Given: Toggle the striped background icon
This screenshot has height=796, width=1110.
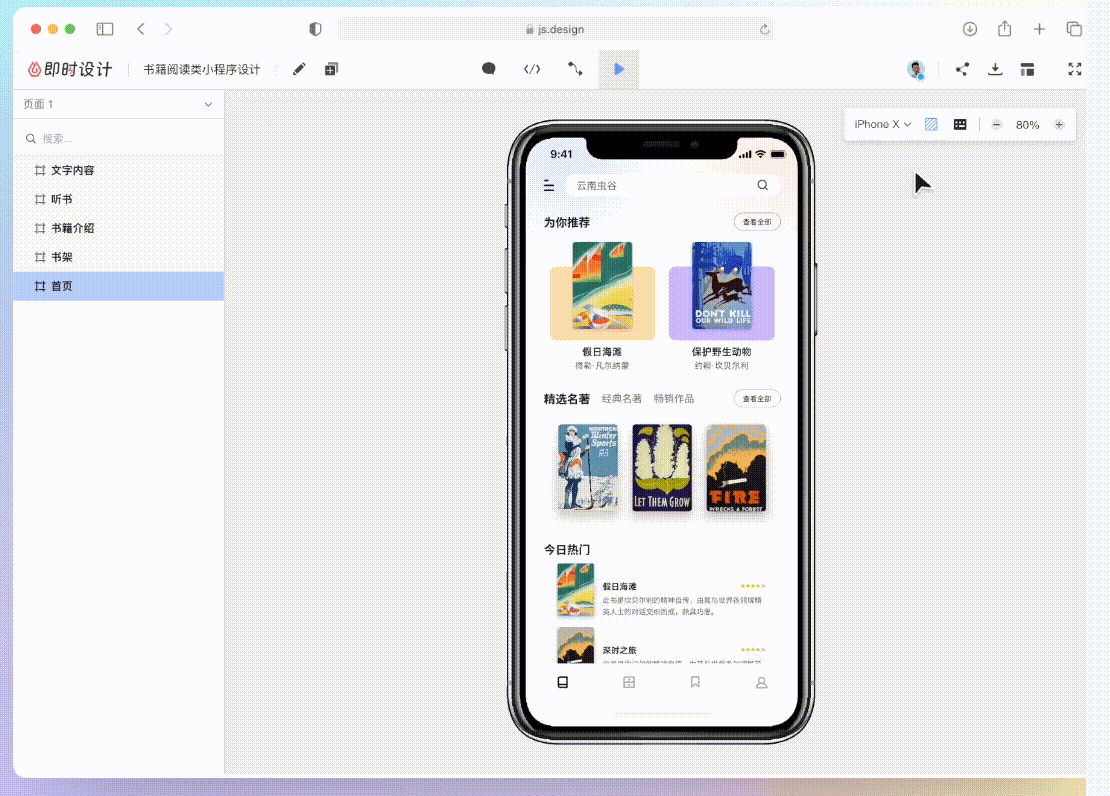Looking at the screenshot, I should click(x=931, y=125).
